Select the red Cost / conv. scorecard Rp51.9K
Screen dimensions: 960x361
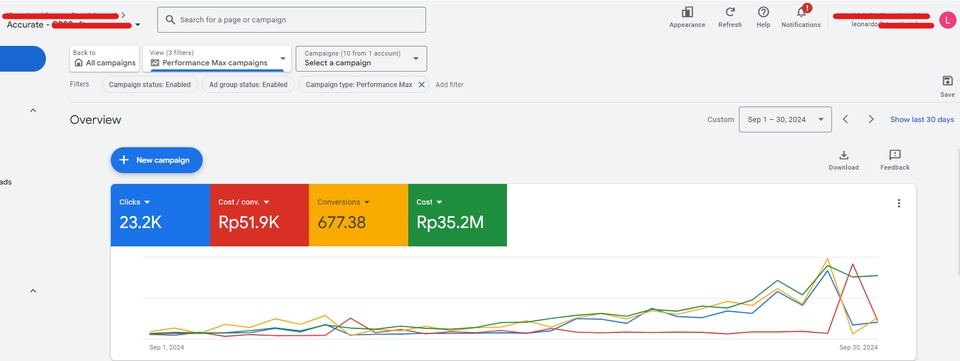point(260,215)
